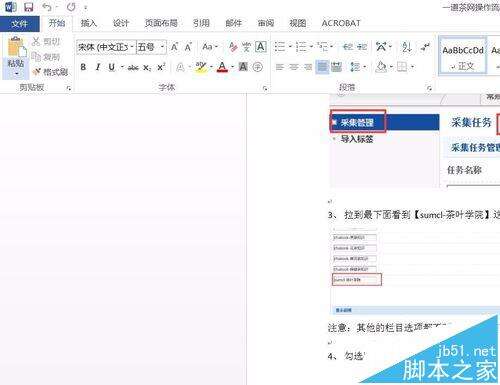Expand the Paste (粘贴) dropdown arrow

(x=16, y=73)
